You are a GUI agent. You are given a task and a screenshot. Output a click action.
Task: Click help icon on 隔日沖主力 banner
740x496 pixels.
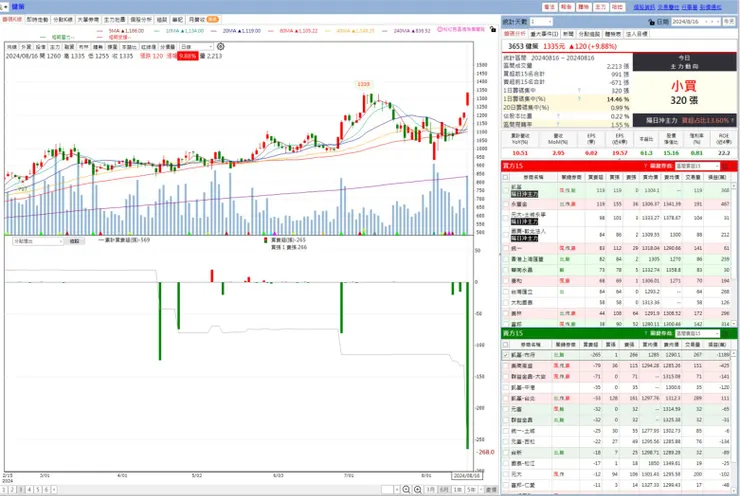[x=732, y=121]
